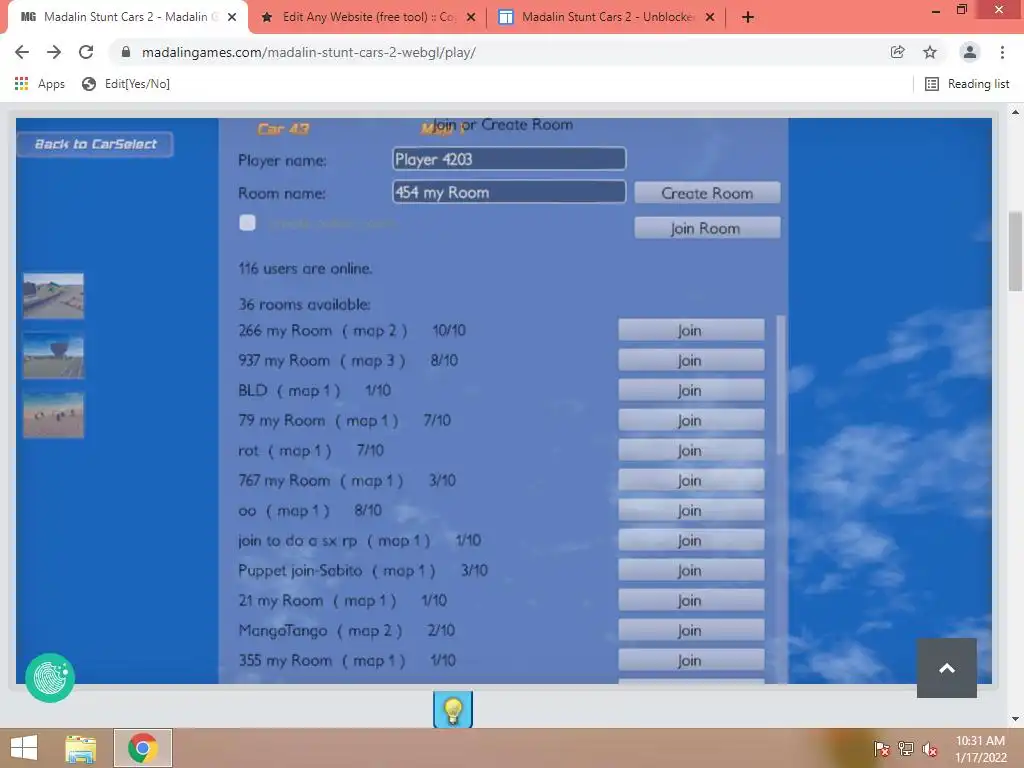Close the Unblocked games third tab
The height and width of the screenshot is (768, 1024).
(x=711, y=17)
